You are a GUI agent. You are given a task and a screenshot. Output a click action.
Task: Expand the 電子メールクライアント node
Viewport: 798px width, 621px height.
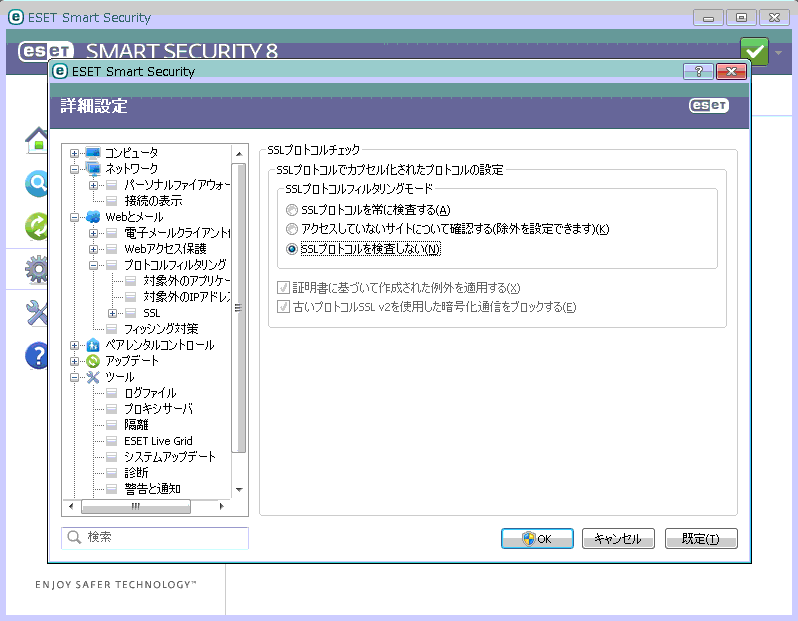93,233
